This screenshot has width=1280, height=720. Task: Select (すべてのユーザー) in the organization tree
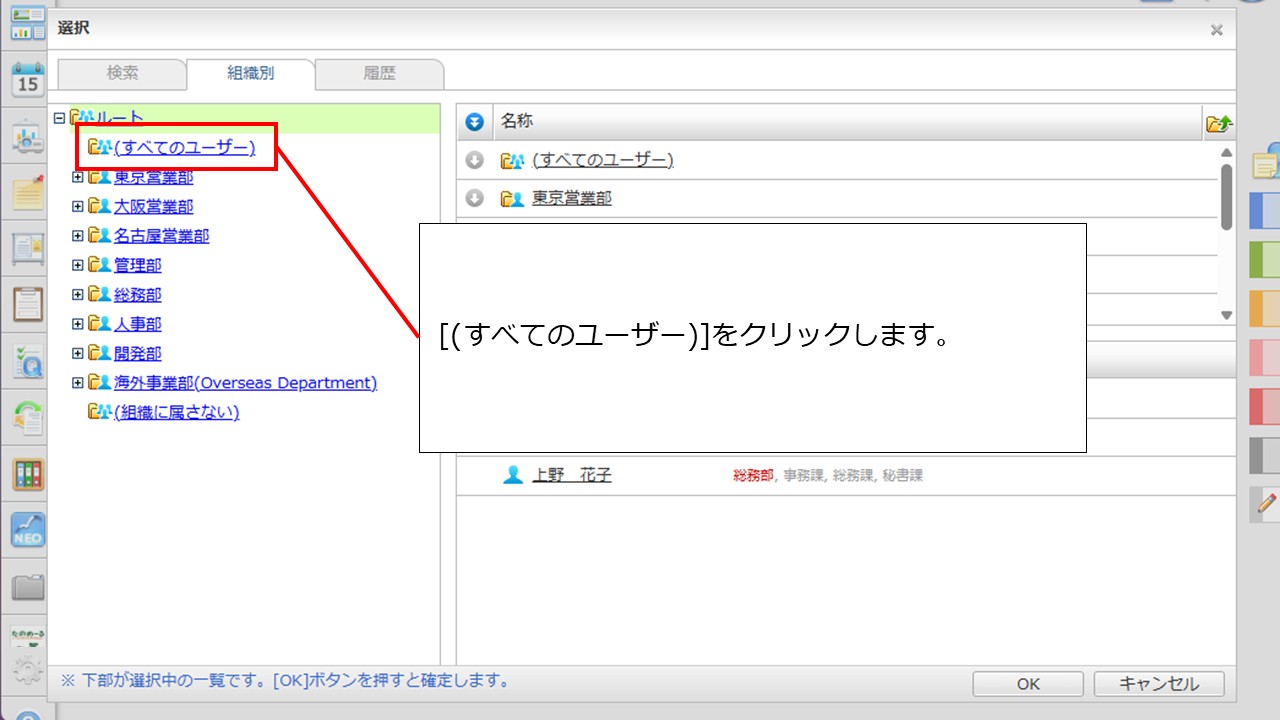click(x=184, y=148)
